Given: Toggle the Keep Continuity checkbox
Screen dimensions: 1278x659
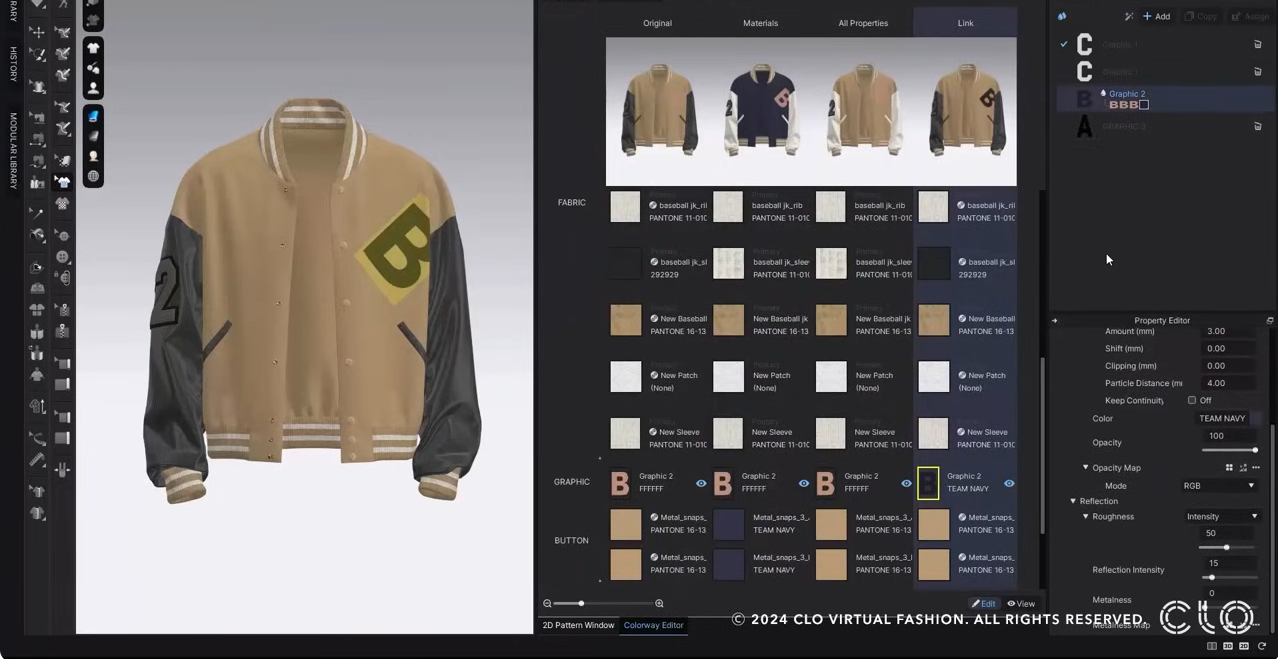Looking at the screenshot, I should click(1192, 400).
